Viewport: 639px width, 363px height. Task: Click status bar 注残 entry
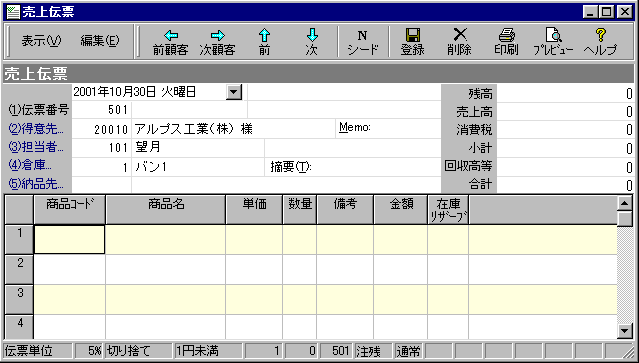(374, 351)
